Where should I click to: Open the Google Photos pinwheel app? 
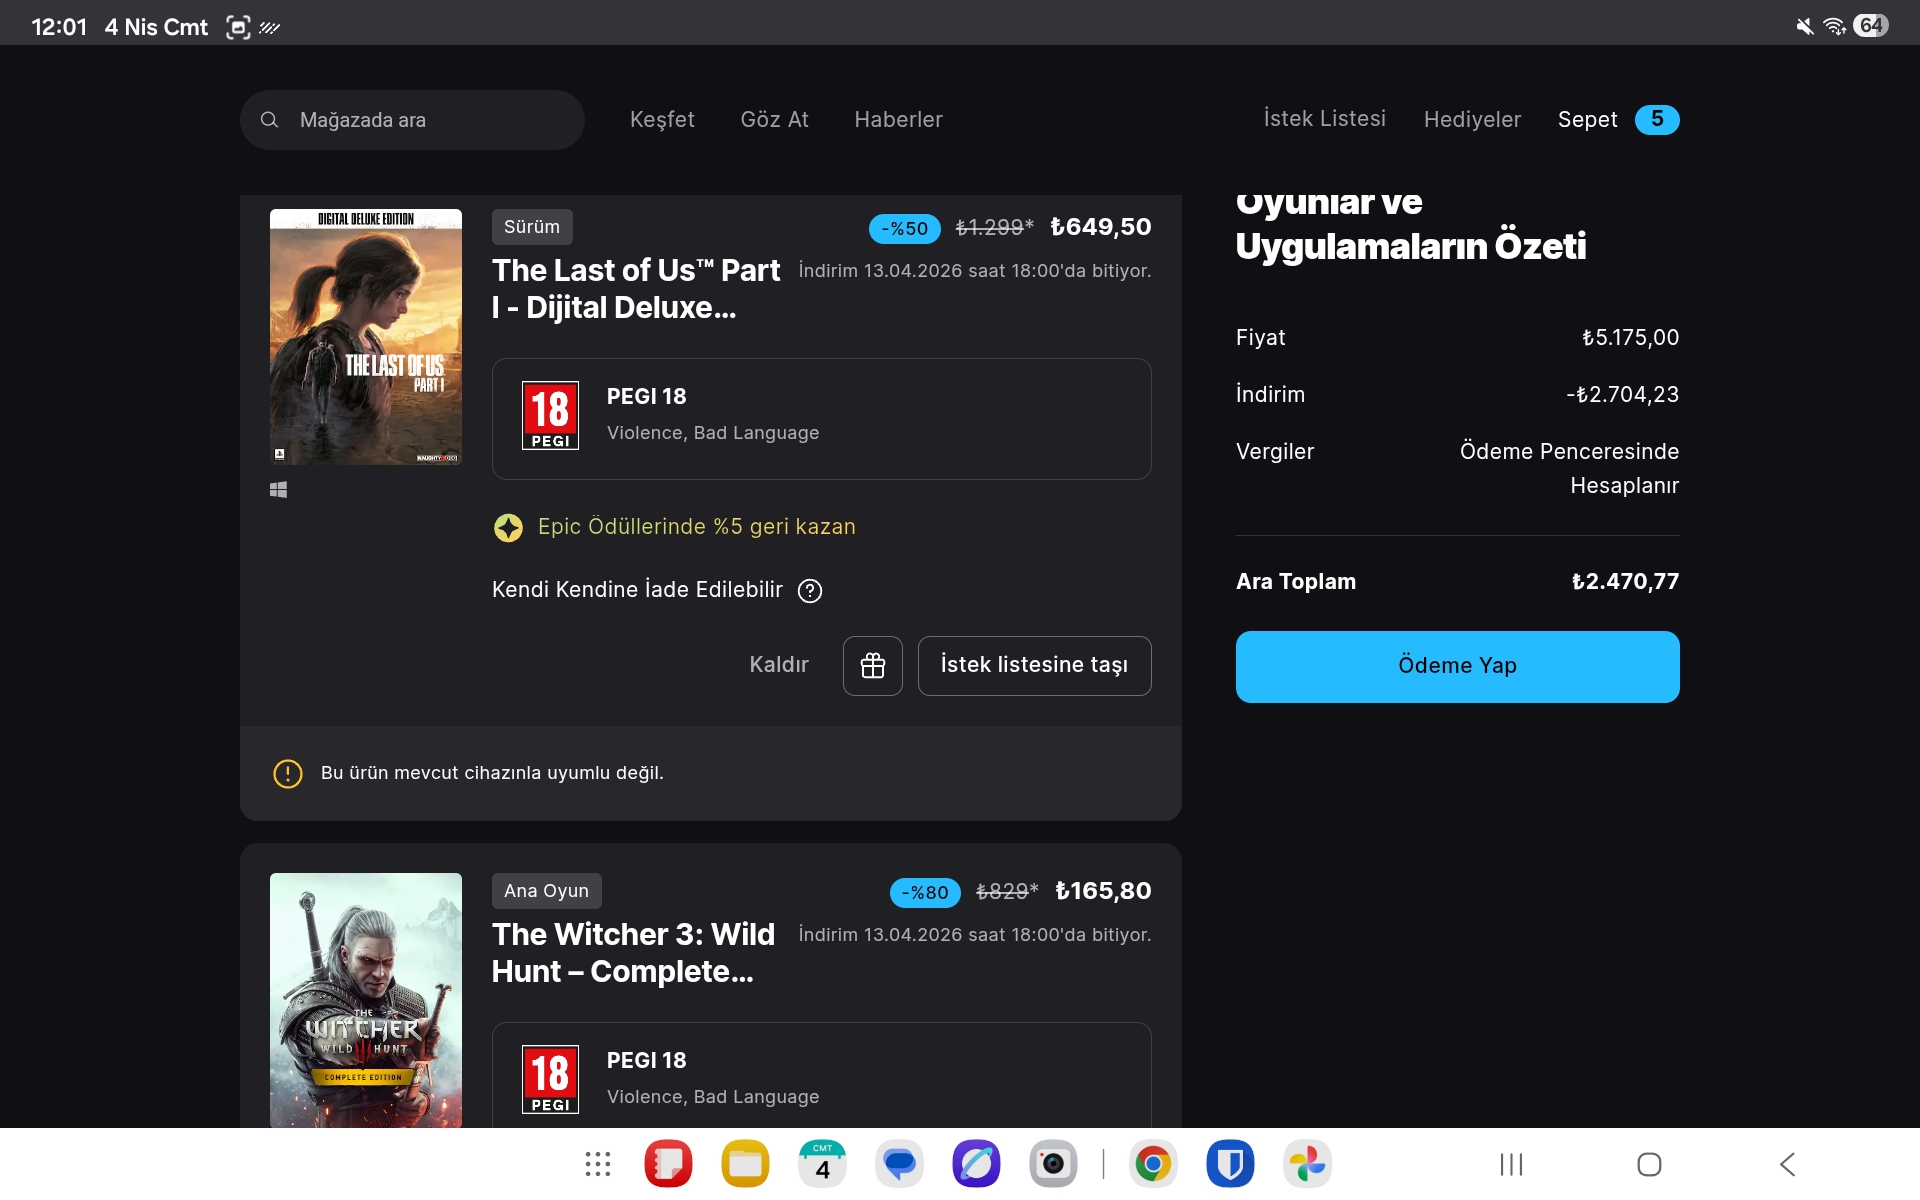[1307, 1164]
